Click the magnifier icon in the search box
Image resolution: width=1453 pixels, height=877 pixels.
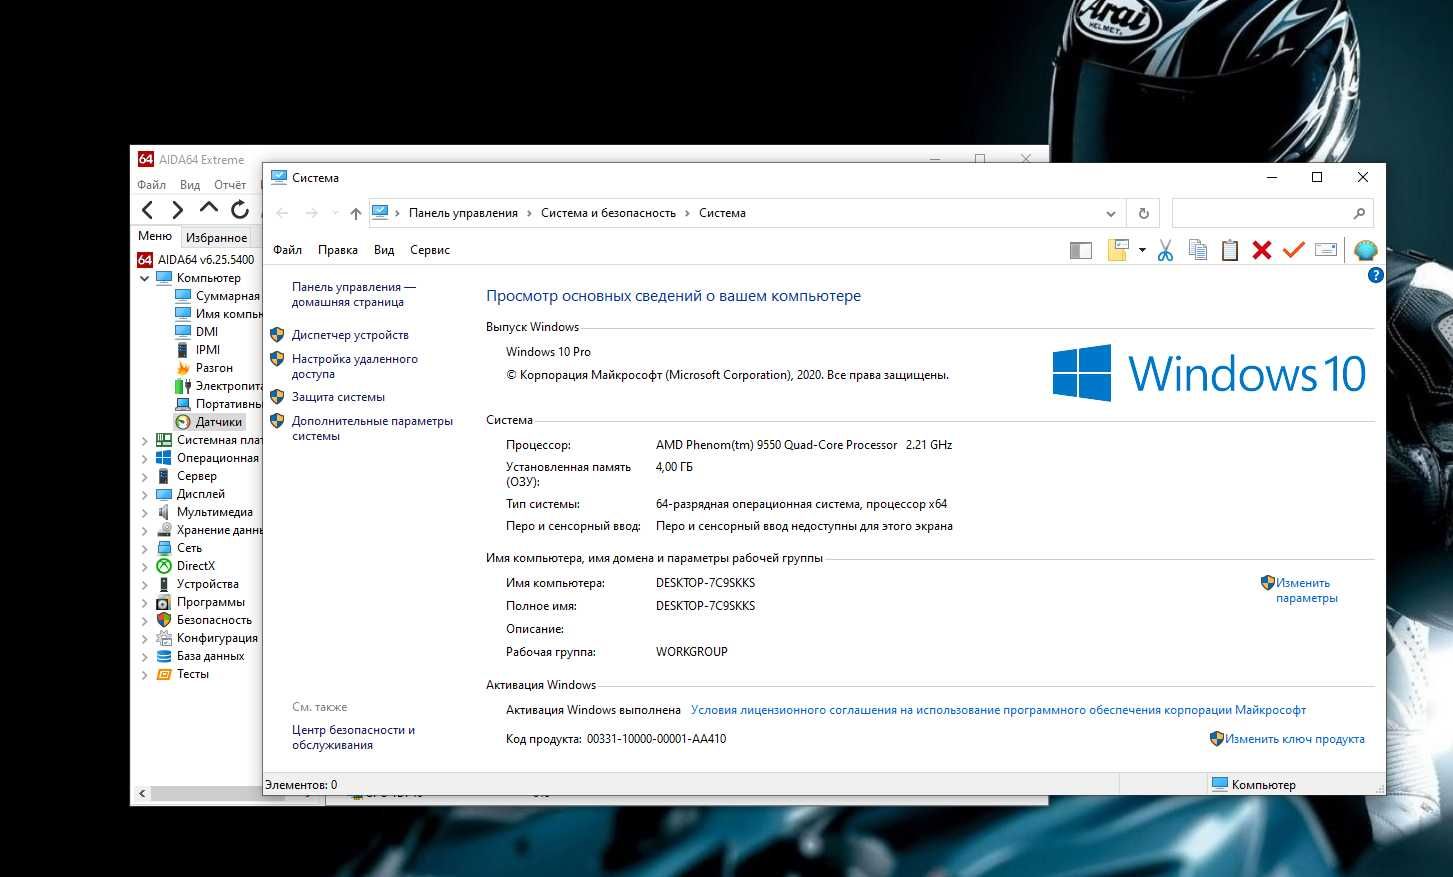pyautogui.click(x=1359, y=213)
